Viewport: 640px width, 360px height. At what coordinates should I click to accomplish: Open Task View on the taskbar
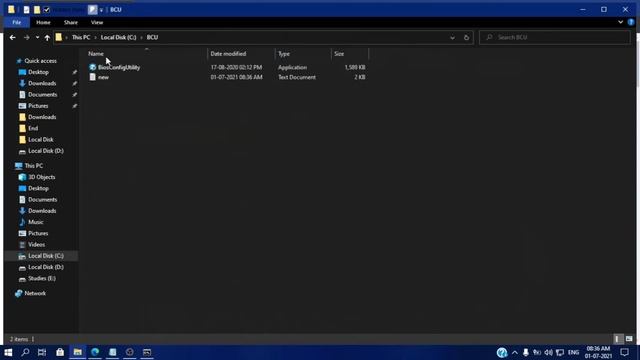pos(42,352)
